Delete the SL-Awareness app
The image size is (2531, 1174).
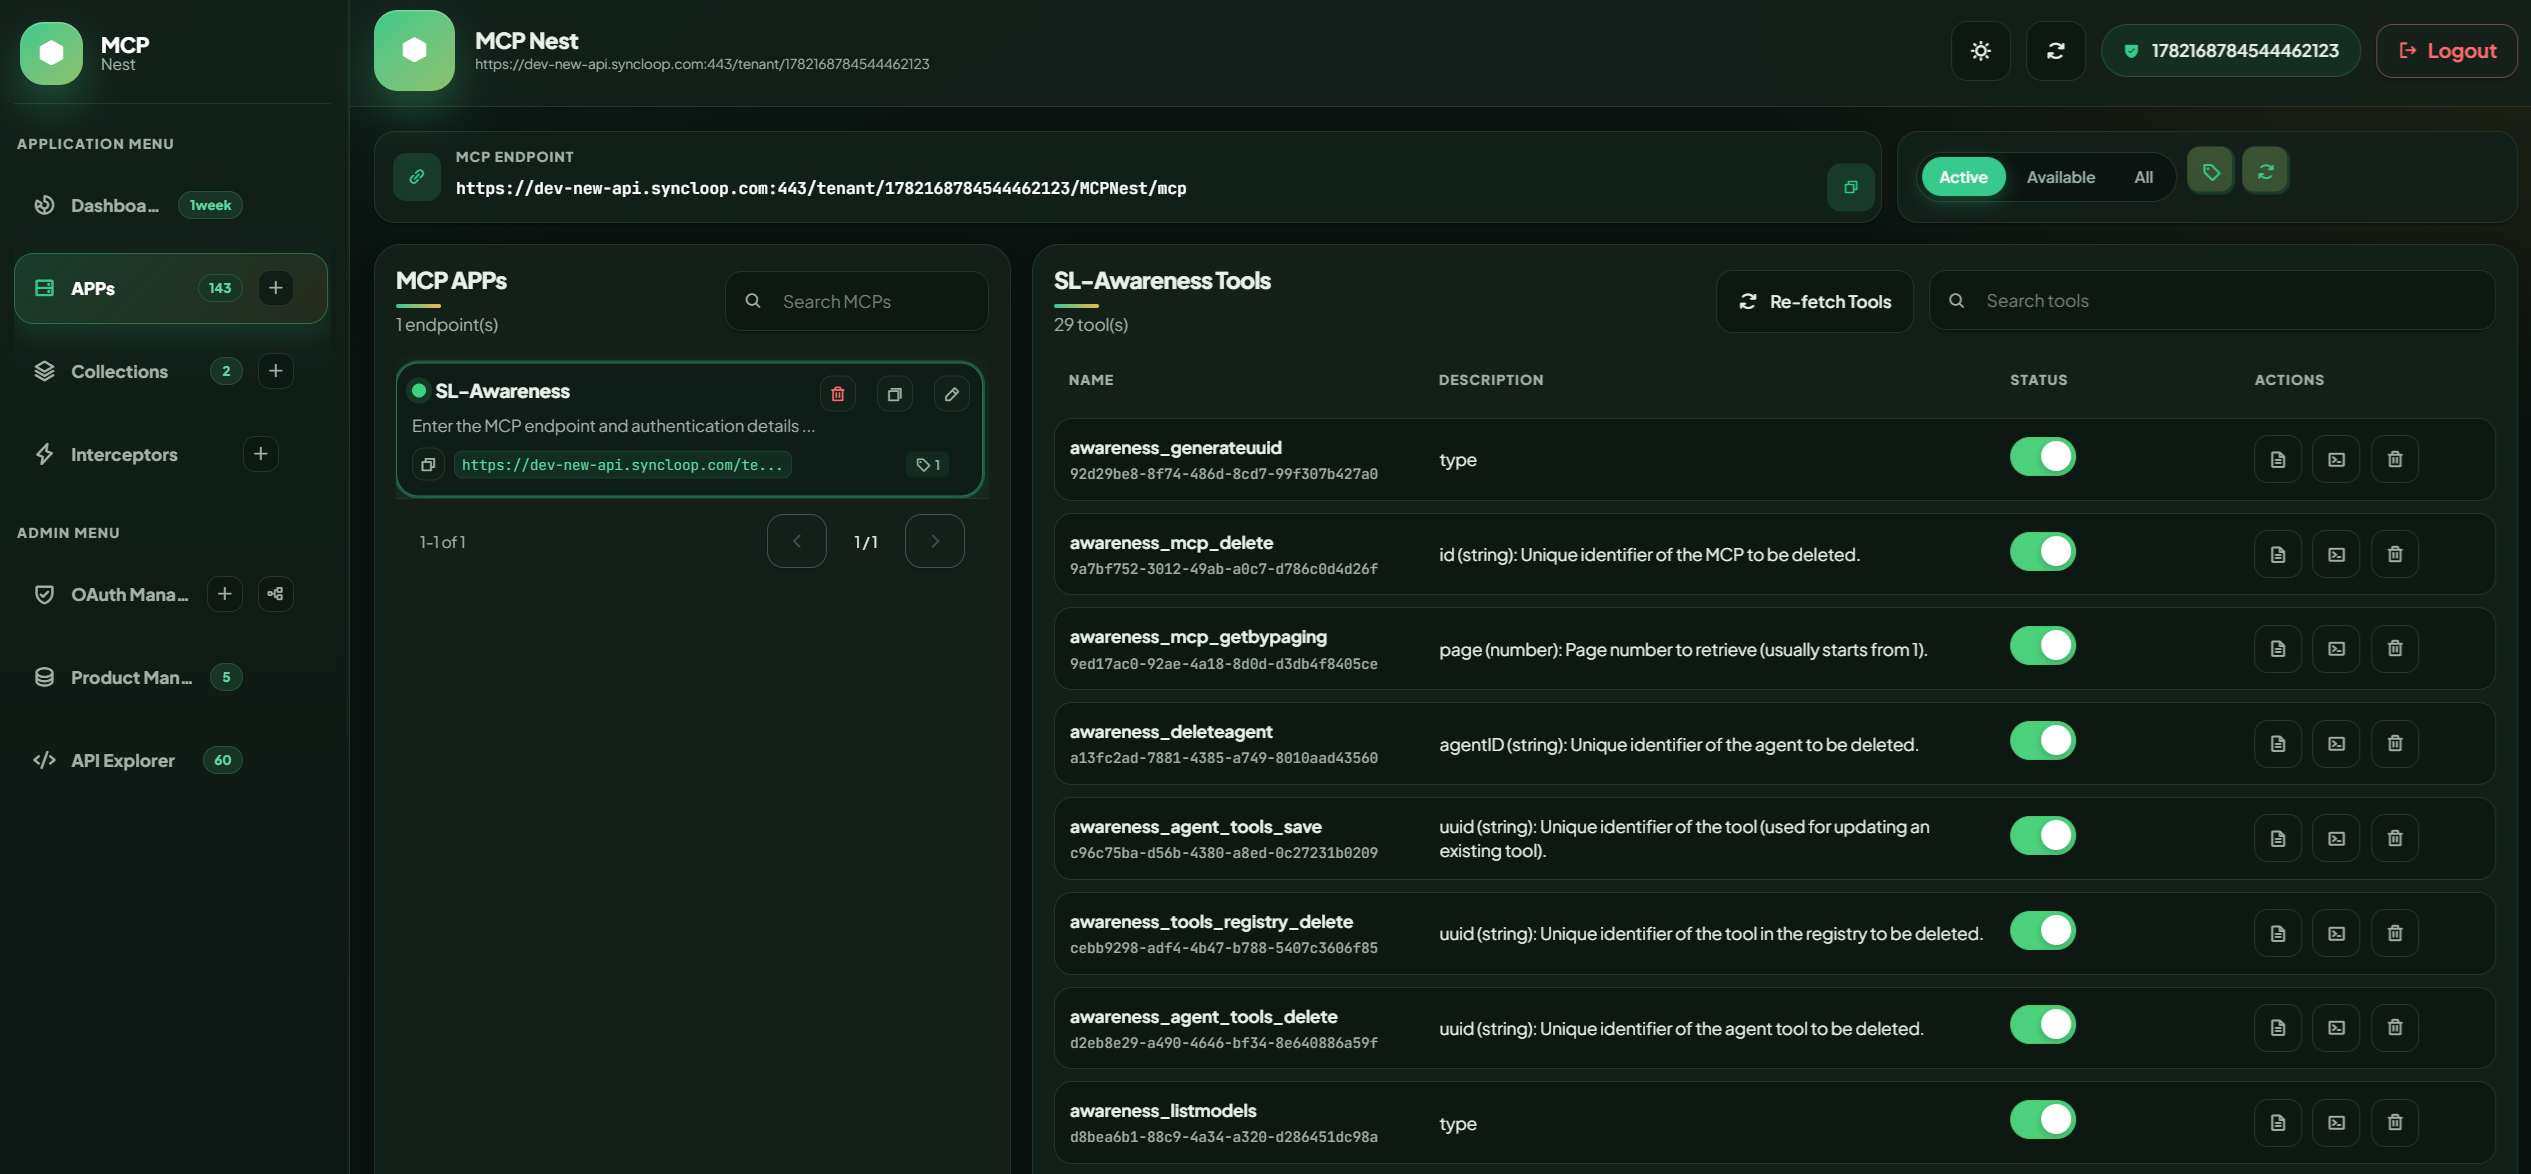pyautogui.click(x=838, y=394)
